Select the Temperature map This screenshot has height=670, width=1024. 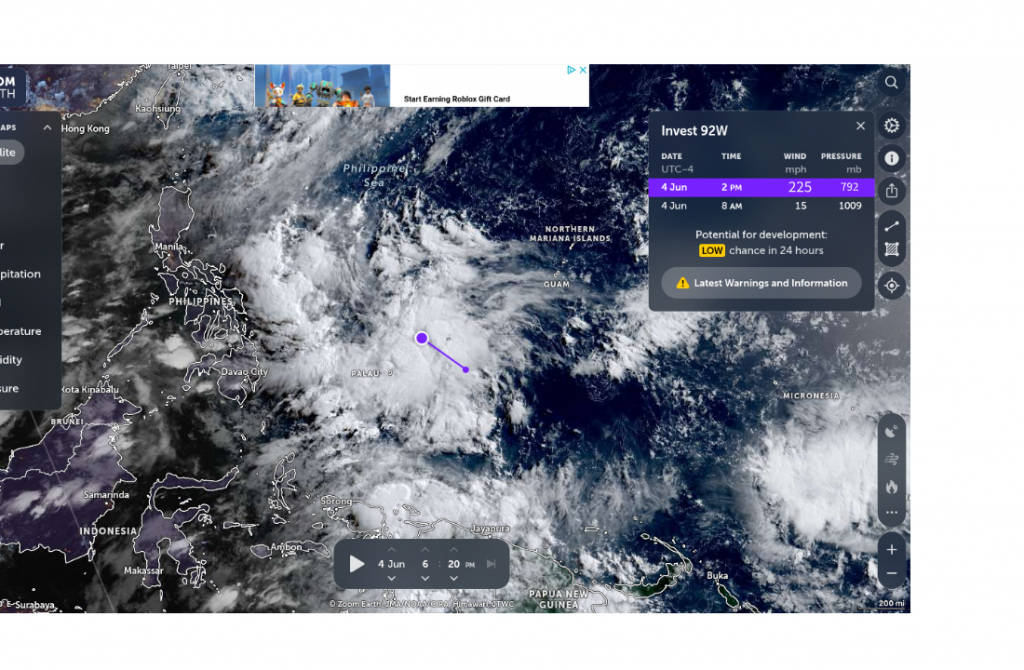[20, 331]
